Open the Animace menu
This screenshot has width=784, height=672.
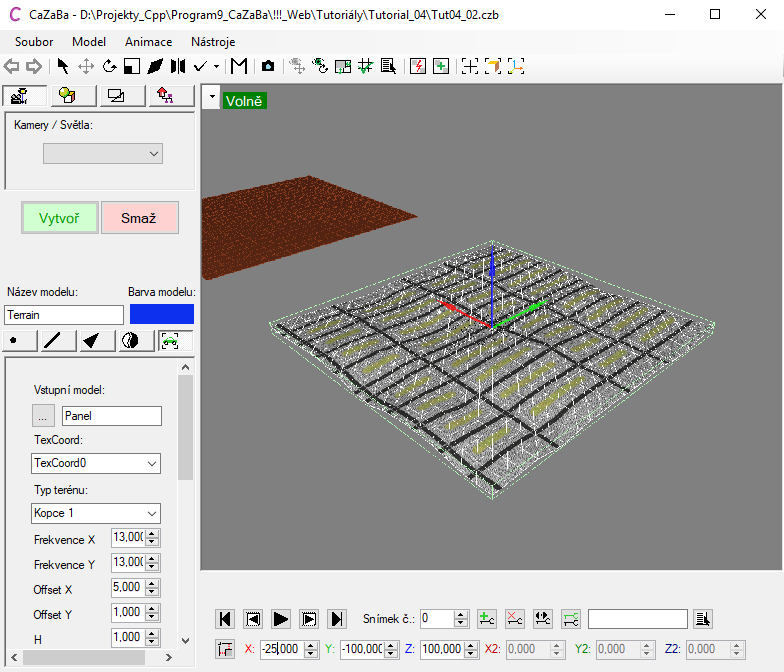coord(148,42)
